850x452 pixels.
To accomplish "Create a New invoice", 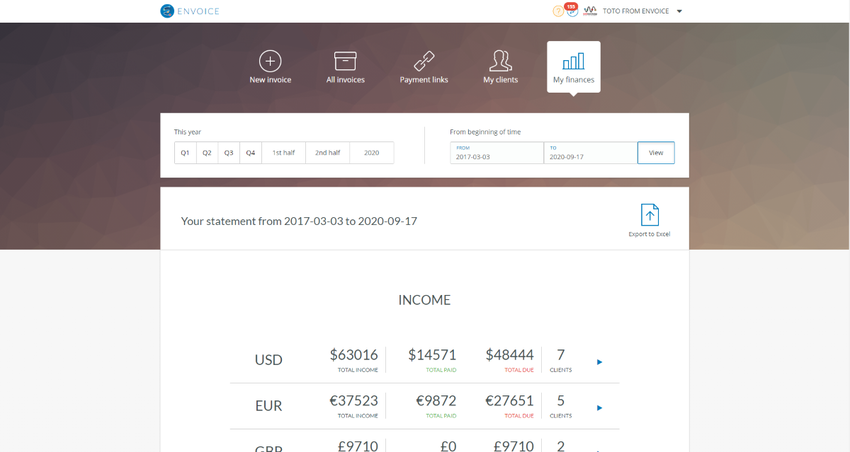I will tap(270, 67).
